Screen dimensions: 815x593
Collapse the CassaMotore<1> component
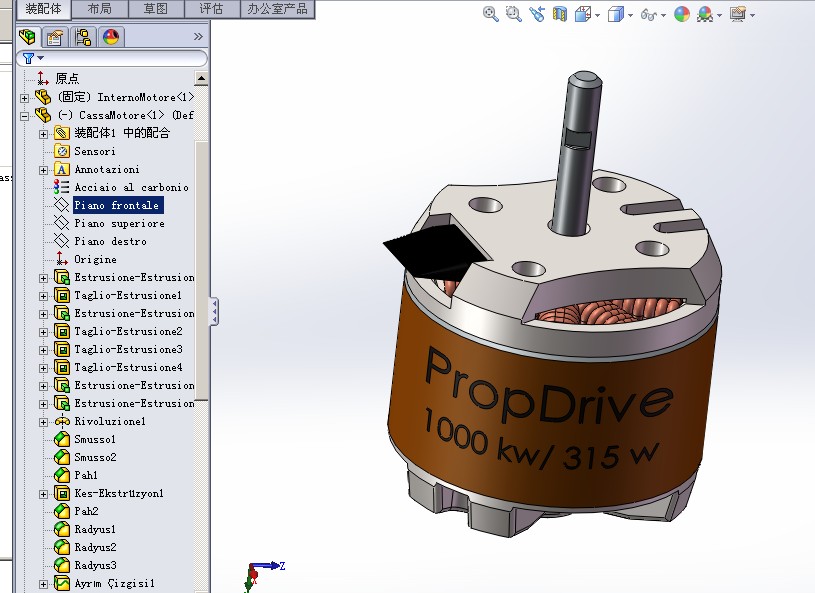point(24,116)
